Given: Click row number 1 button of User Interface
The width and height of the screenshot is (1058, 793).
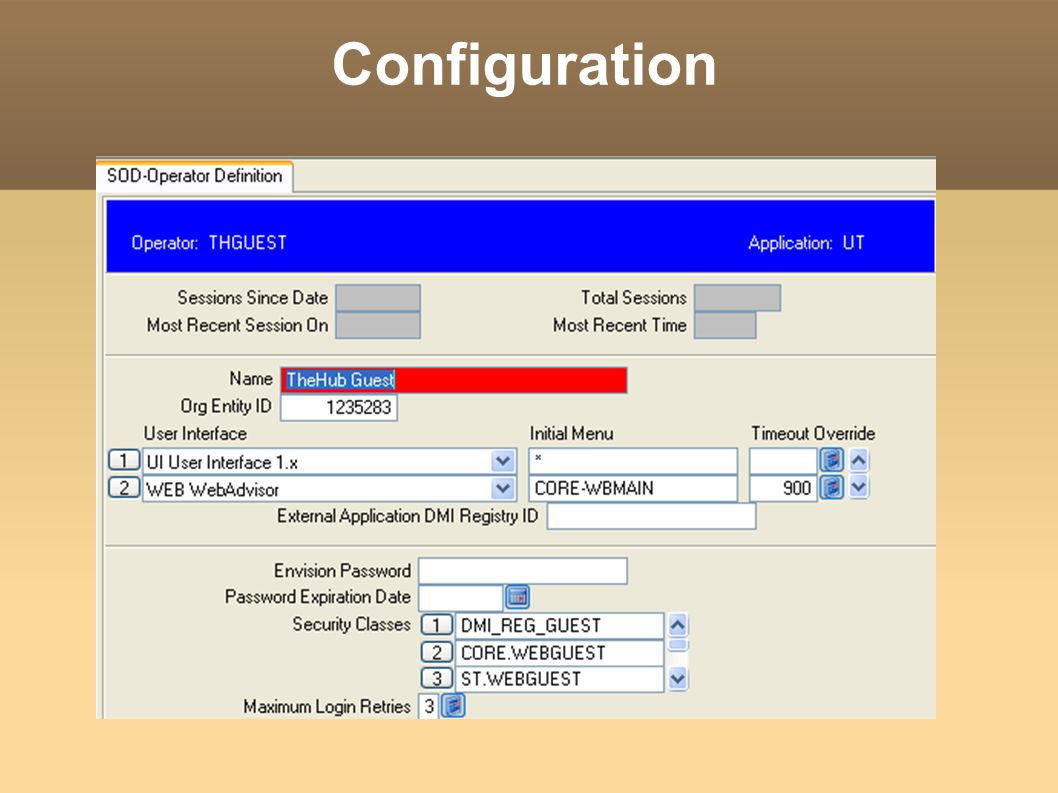Looking at the screenshot, I should click(x=124, y=460).
